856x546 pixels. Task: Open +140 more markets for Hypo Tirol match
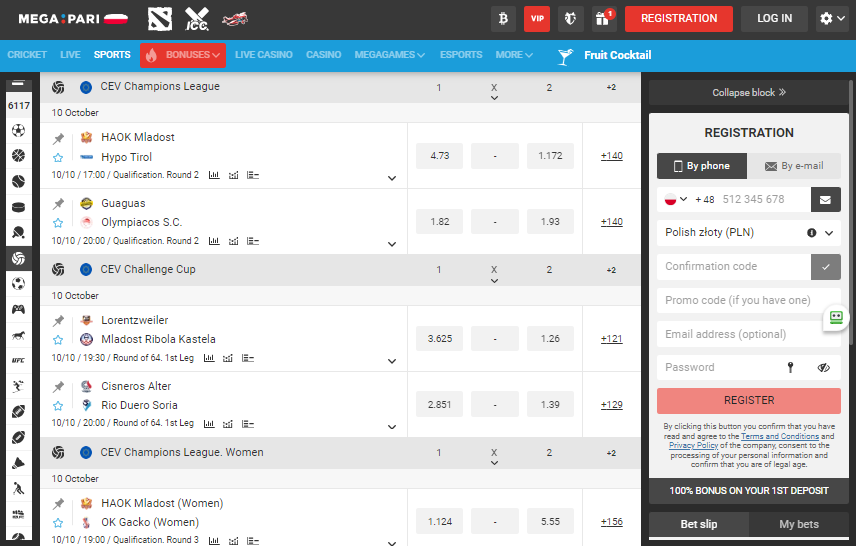611,156
